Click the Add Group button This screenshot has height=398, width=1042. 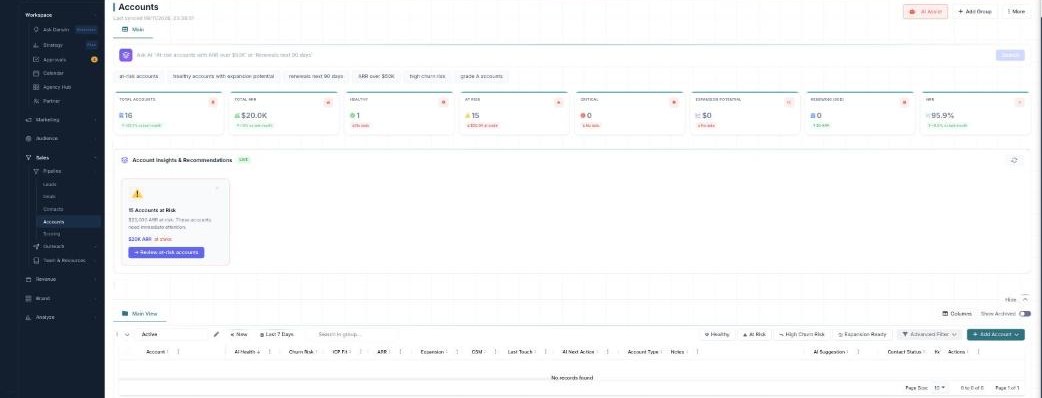pyautogui.click(x=975, y=11)
